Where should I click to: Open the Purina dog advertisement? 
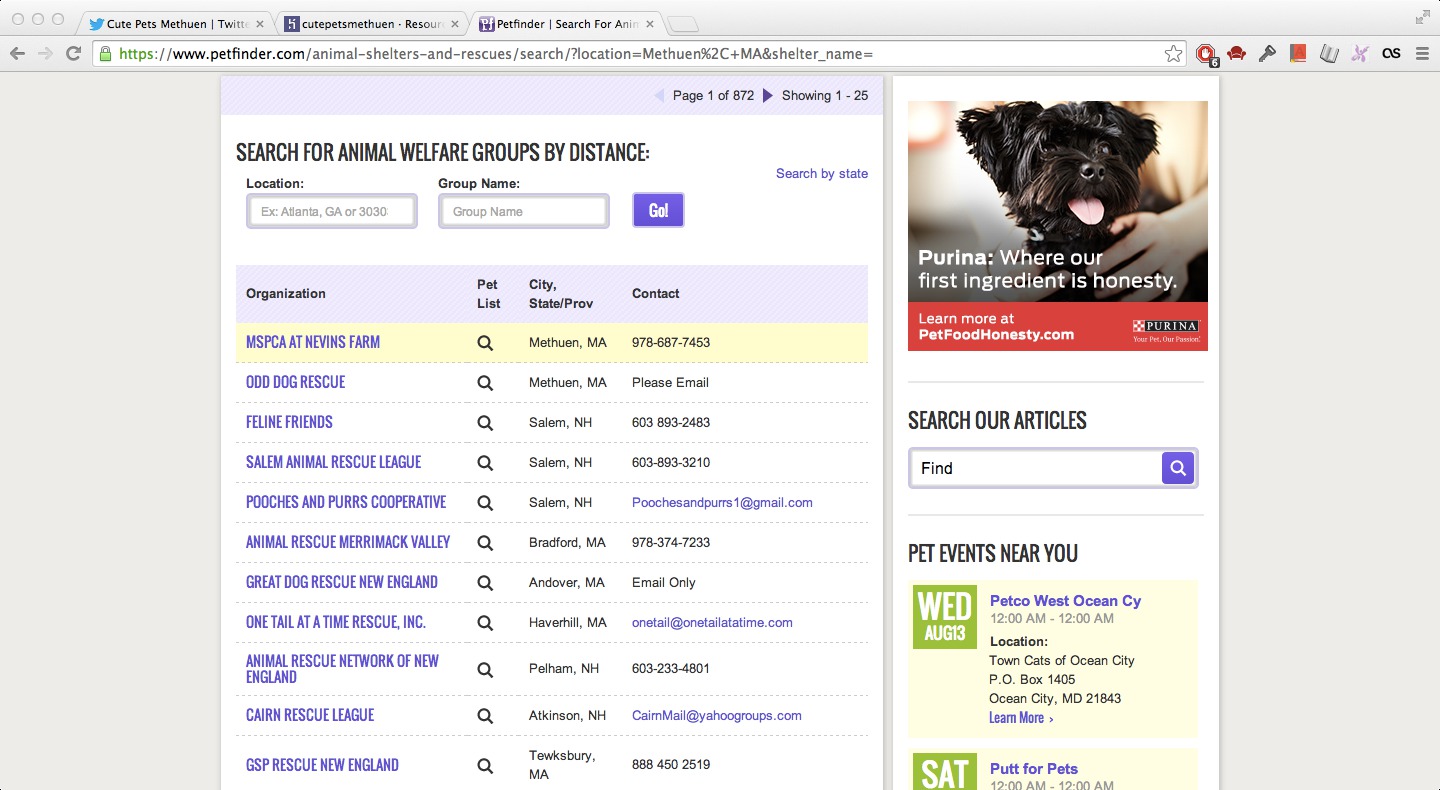click(1058, 226)
